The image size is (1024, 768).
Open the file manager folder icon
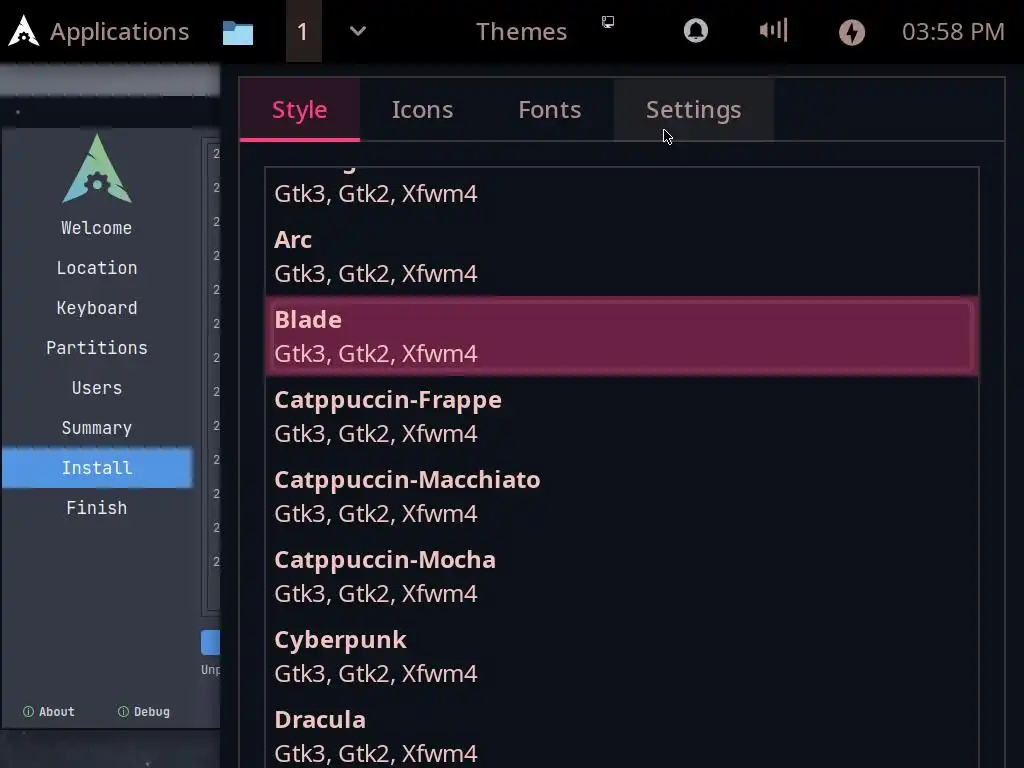(238, 33)
